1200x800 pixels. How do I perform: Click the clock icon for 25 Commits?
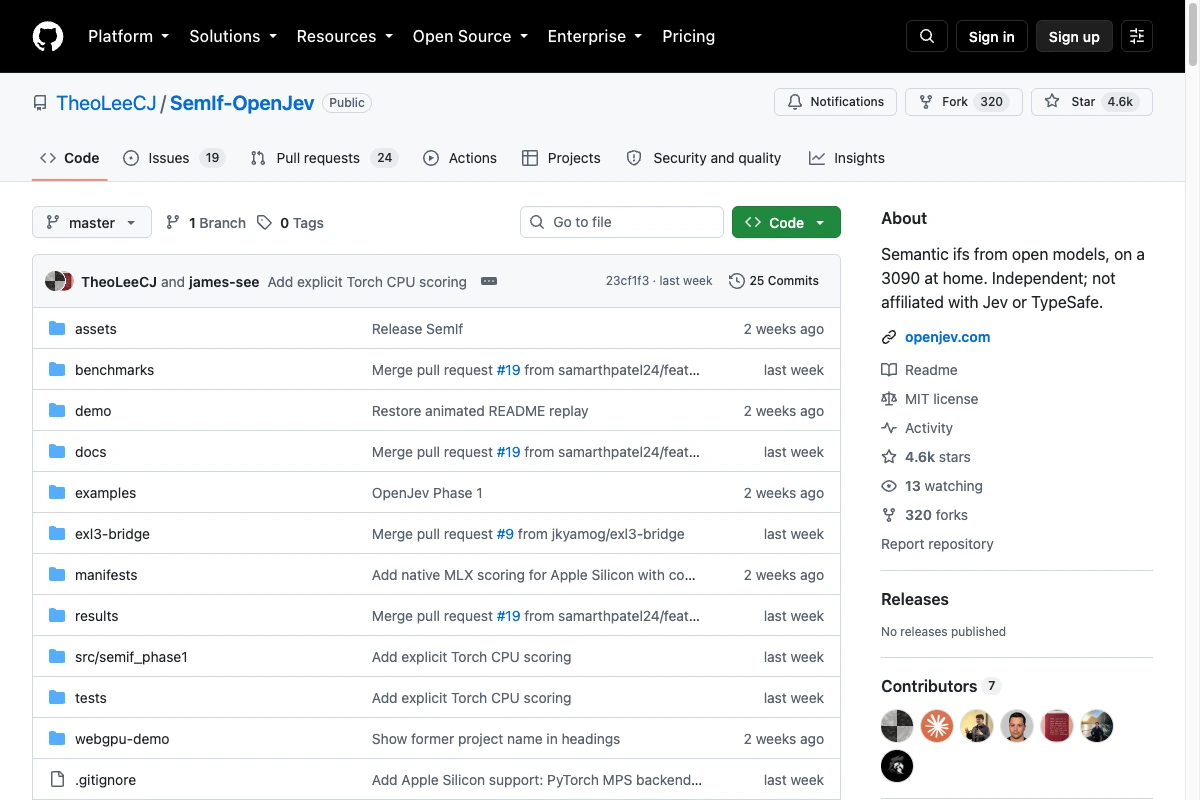(737, 281)
